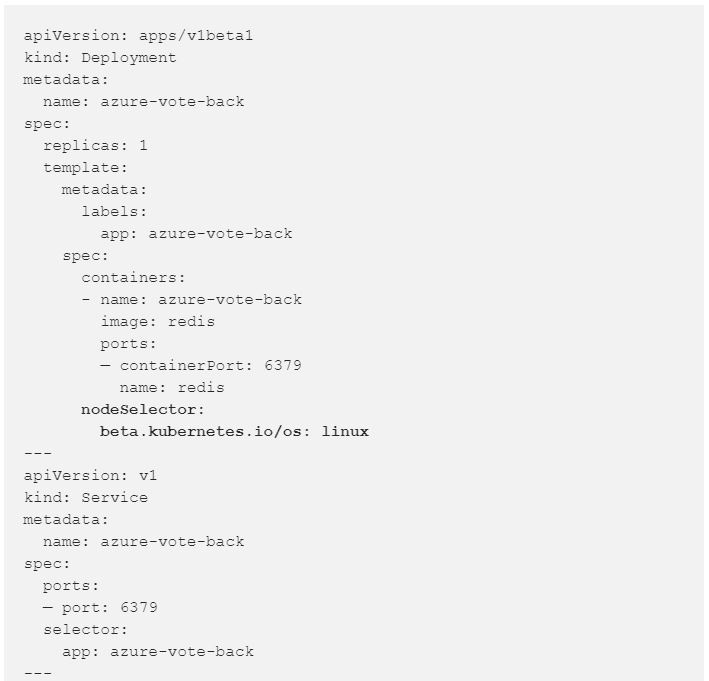This screenshot has height=681, width=709.
Task: Click the "selector:" key
Action: pyautogui.click(x=85, y=629)
